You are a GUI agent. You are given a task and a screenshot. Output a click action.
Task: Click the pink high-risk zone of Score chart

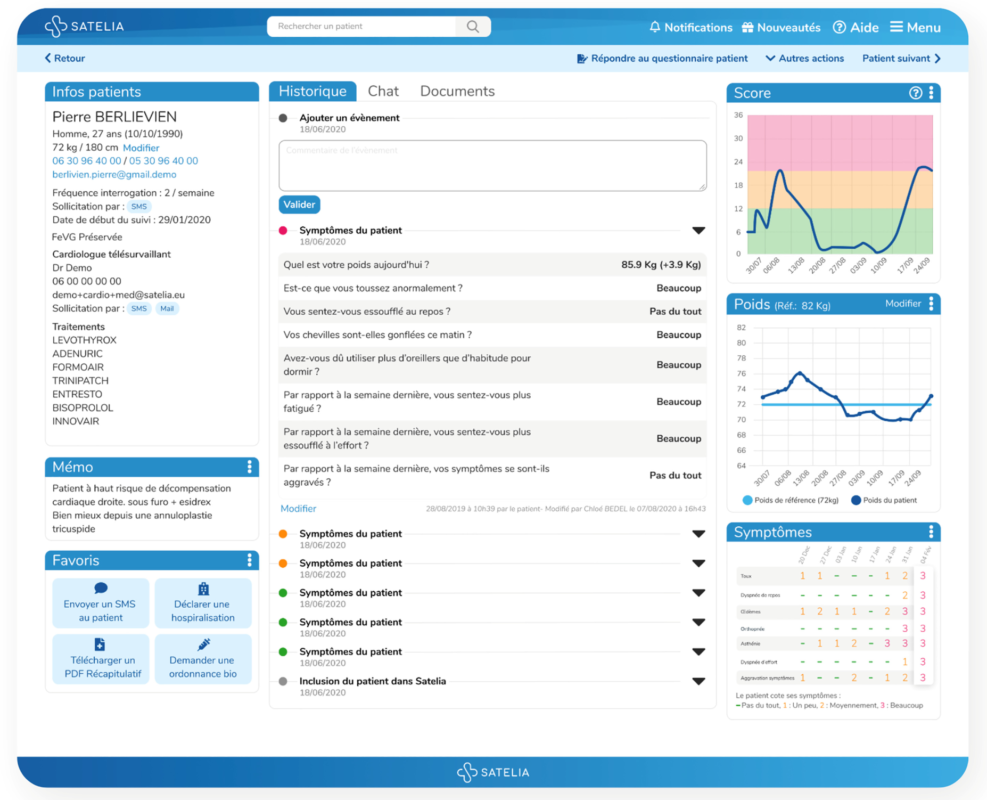[840, 142]
